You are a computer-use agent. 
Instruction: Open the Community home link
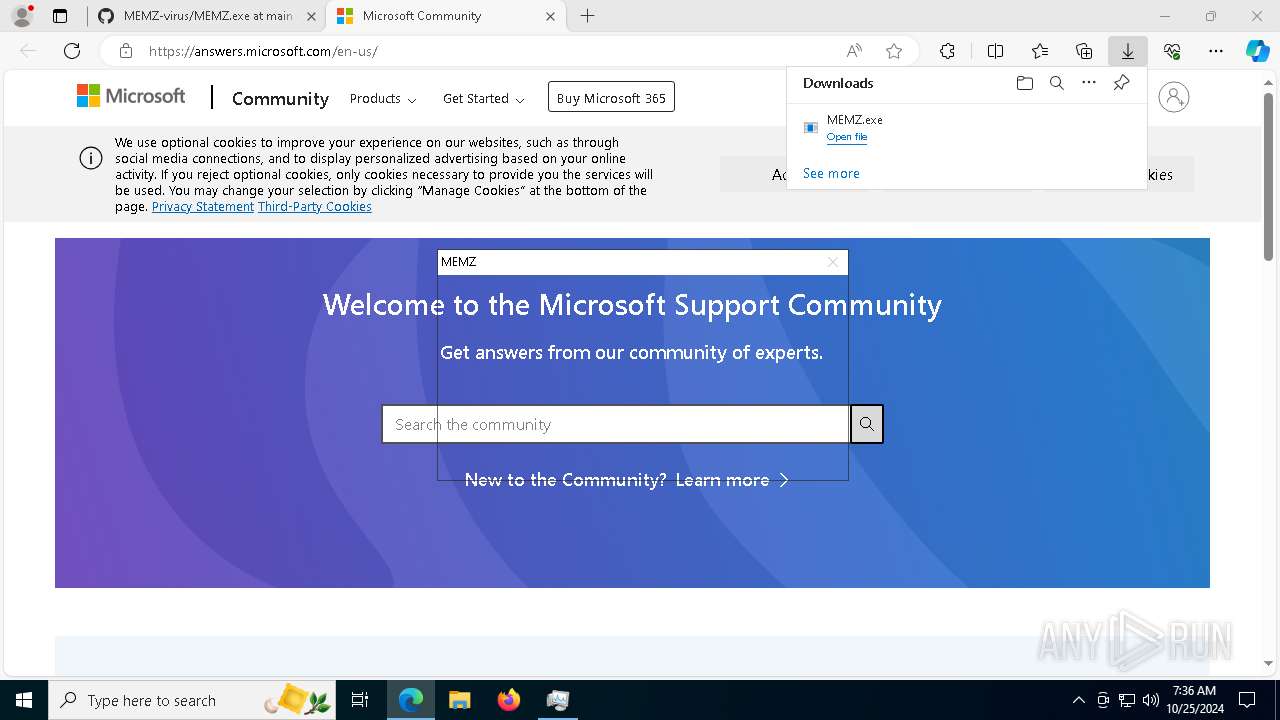pos(280,98)
